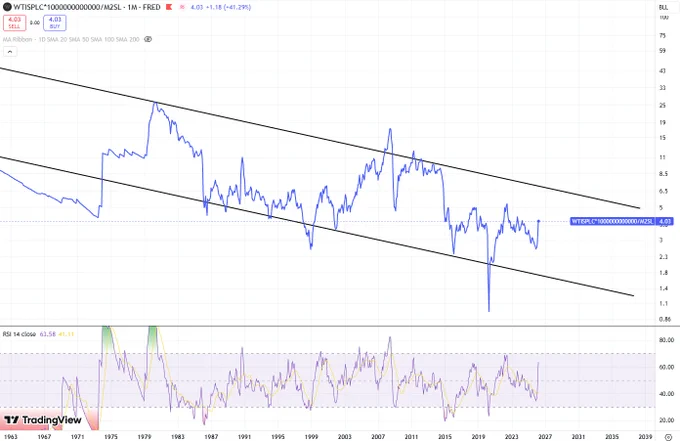Toggle MA Ribbon indicator visibility eye
This screenshot has width=680, height=441.
[148, 39]
